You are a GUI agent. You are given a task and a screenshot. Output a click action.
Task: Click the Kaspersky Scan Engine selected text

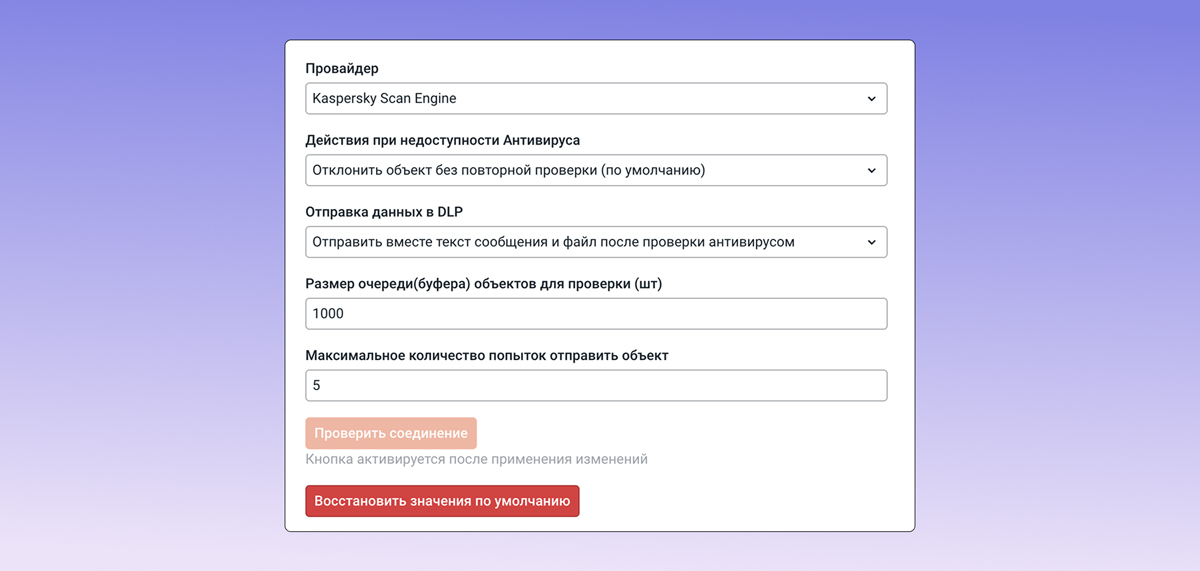(384, 99)
